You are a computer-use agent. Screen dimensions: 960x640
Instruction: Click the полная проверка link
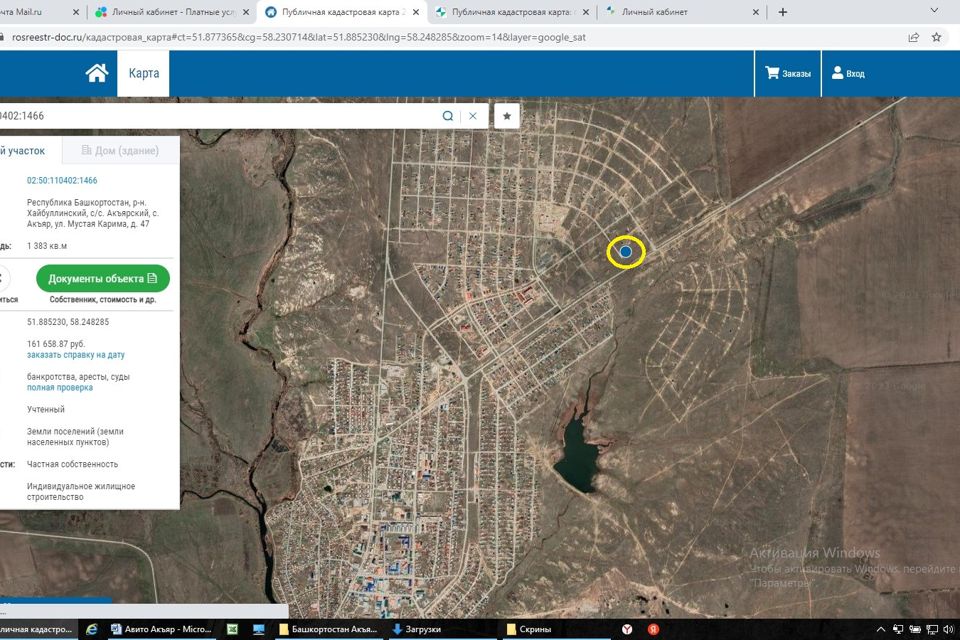pyautogui.click(x=60, y=387)
